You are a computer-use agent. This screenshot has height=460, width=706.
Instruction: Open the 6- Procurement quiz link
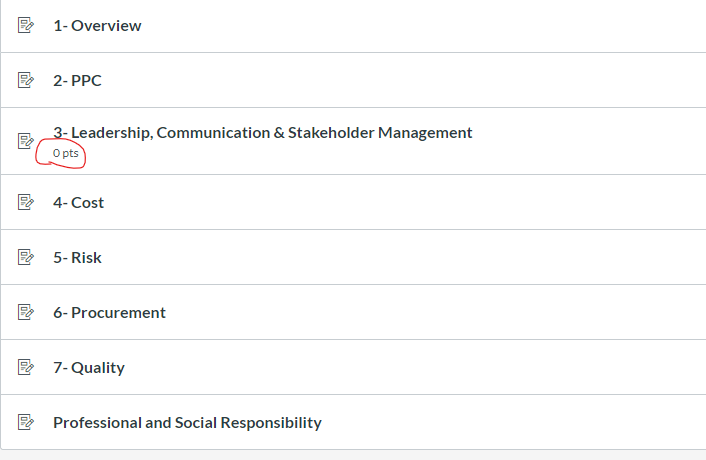coord(109,313)
